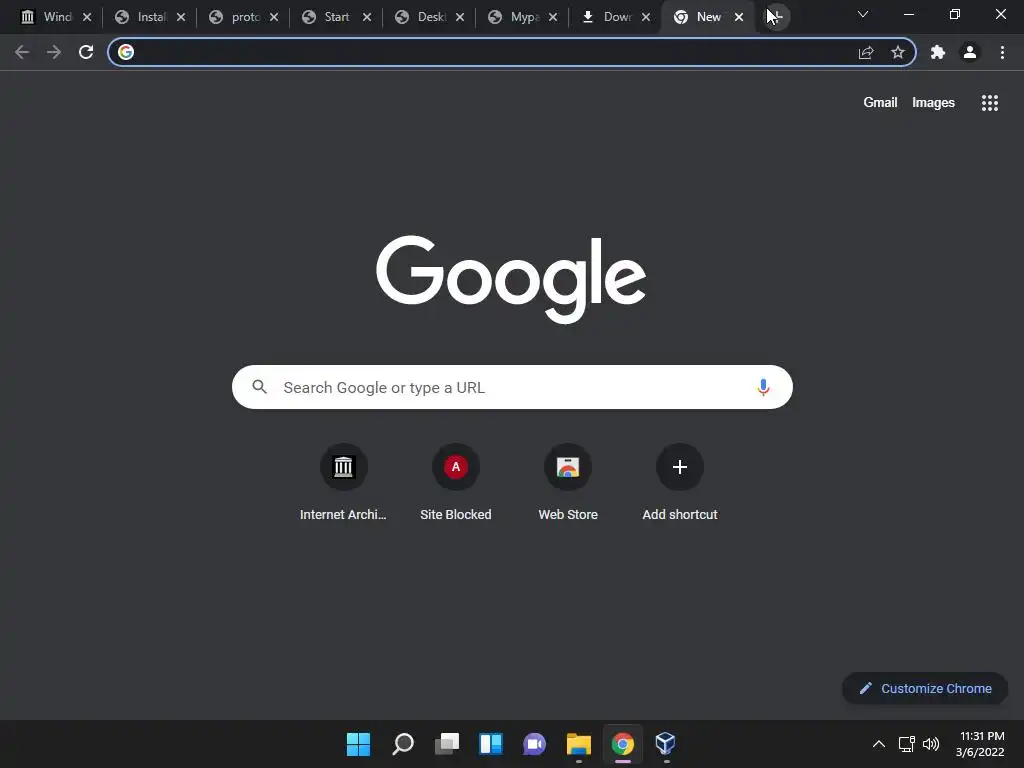The height and width of the screenshot is (768, 1024).
Task: Focus the Search Google or type a URL box
Action: [x=512, y=387]
